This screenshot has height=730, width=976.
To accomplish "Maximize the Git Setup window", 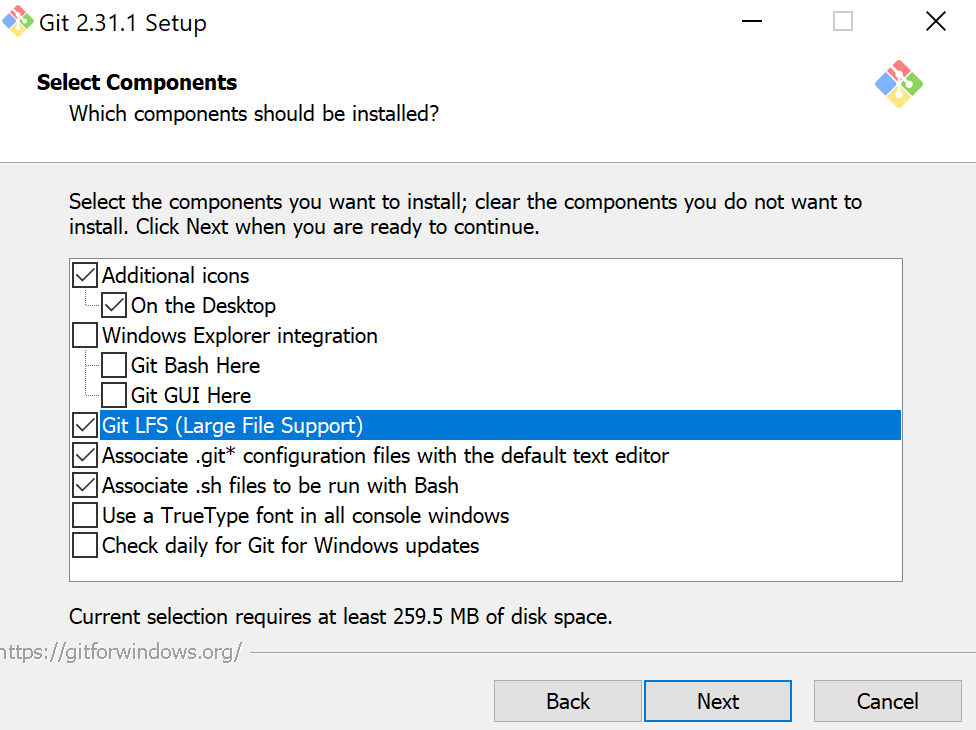I will point(843,22).
